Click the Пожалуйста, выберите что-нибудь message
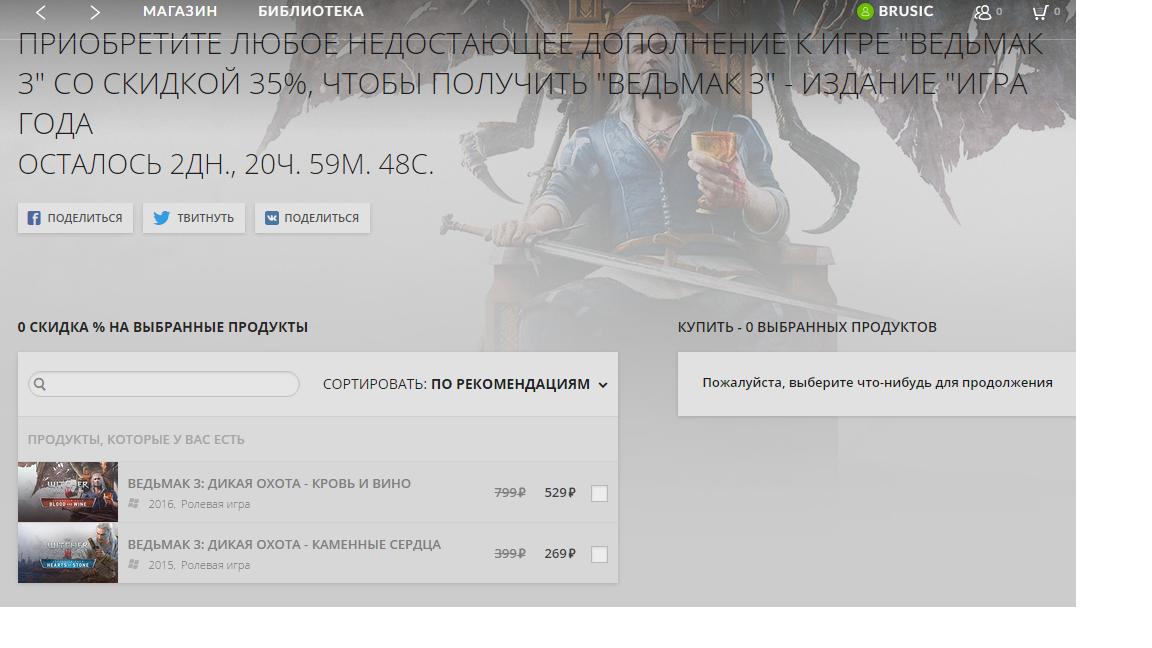This screenshot has height=648, width=1152. coord(877,383)
